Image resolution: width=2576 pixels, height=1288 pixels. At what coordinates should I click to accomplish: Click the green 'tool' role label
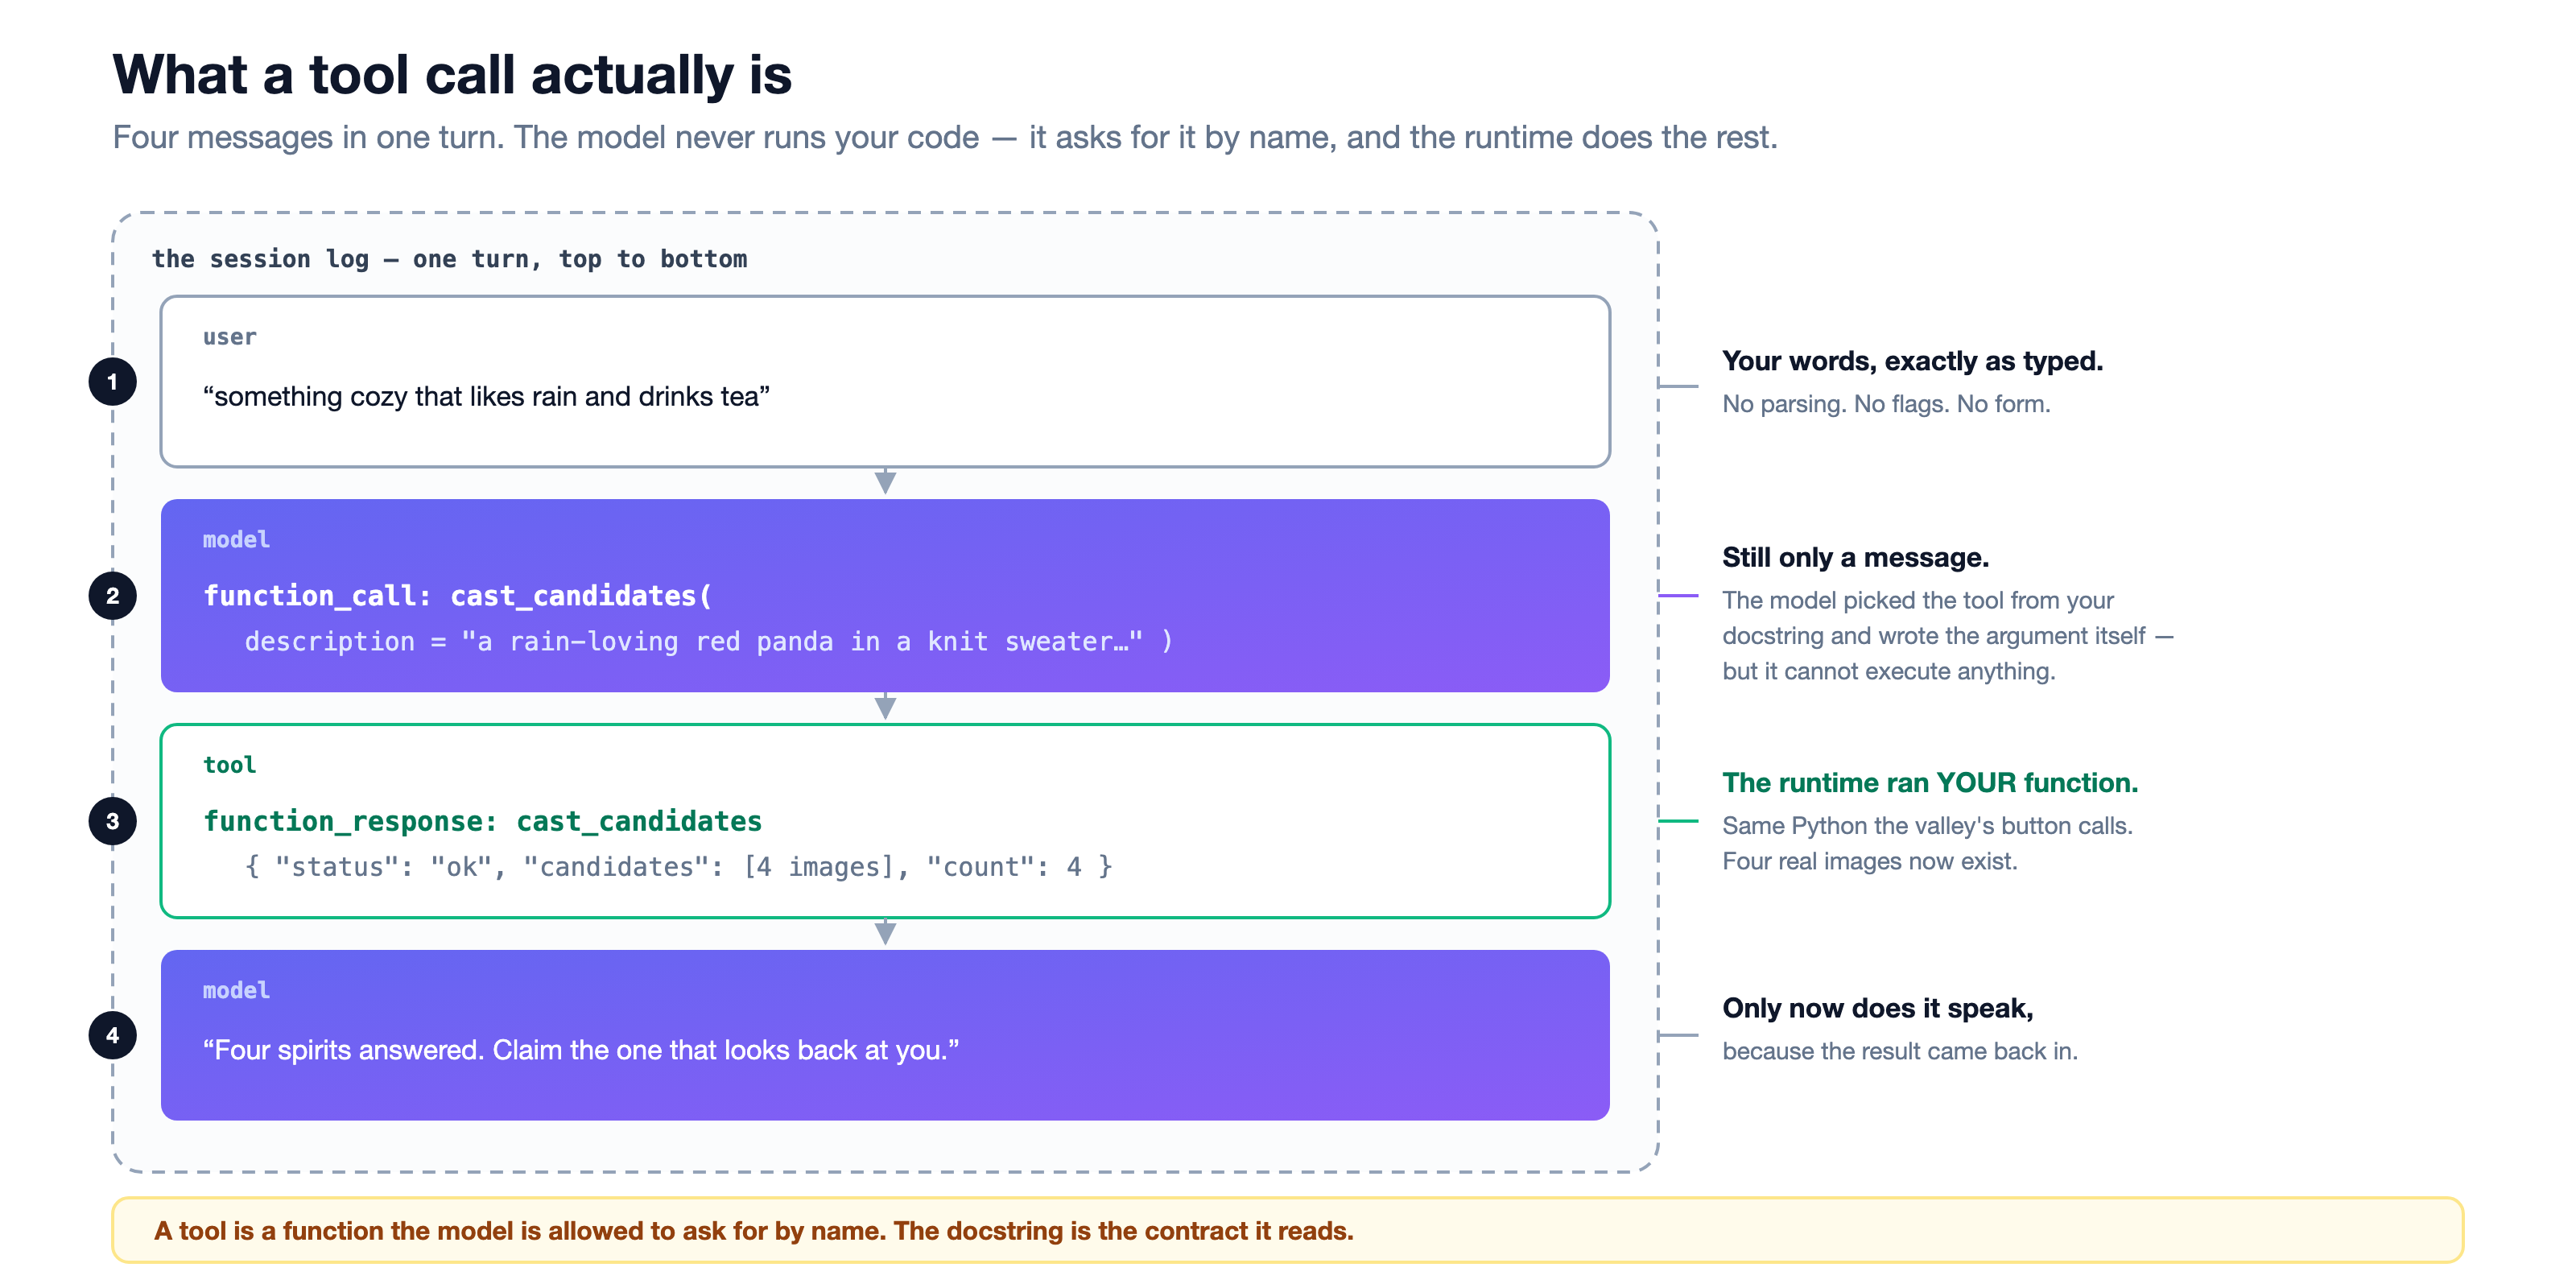tap(229, 765)
